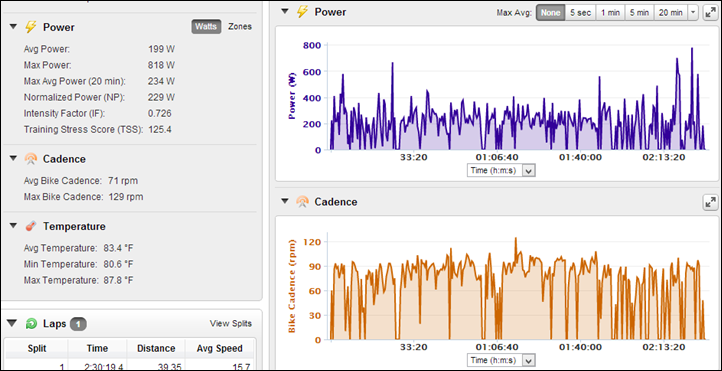722x371 pixels.
Task: Open the Time (h:m:s) dropdown under Cadence chart
Action: tap(501, 360)
